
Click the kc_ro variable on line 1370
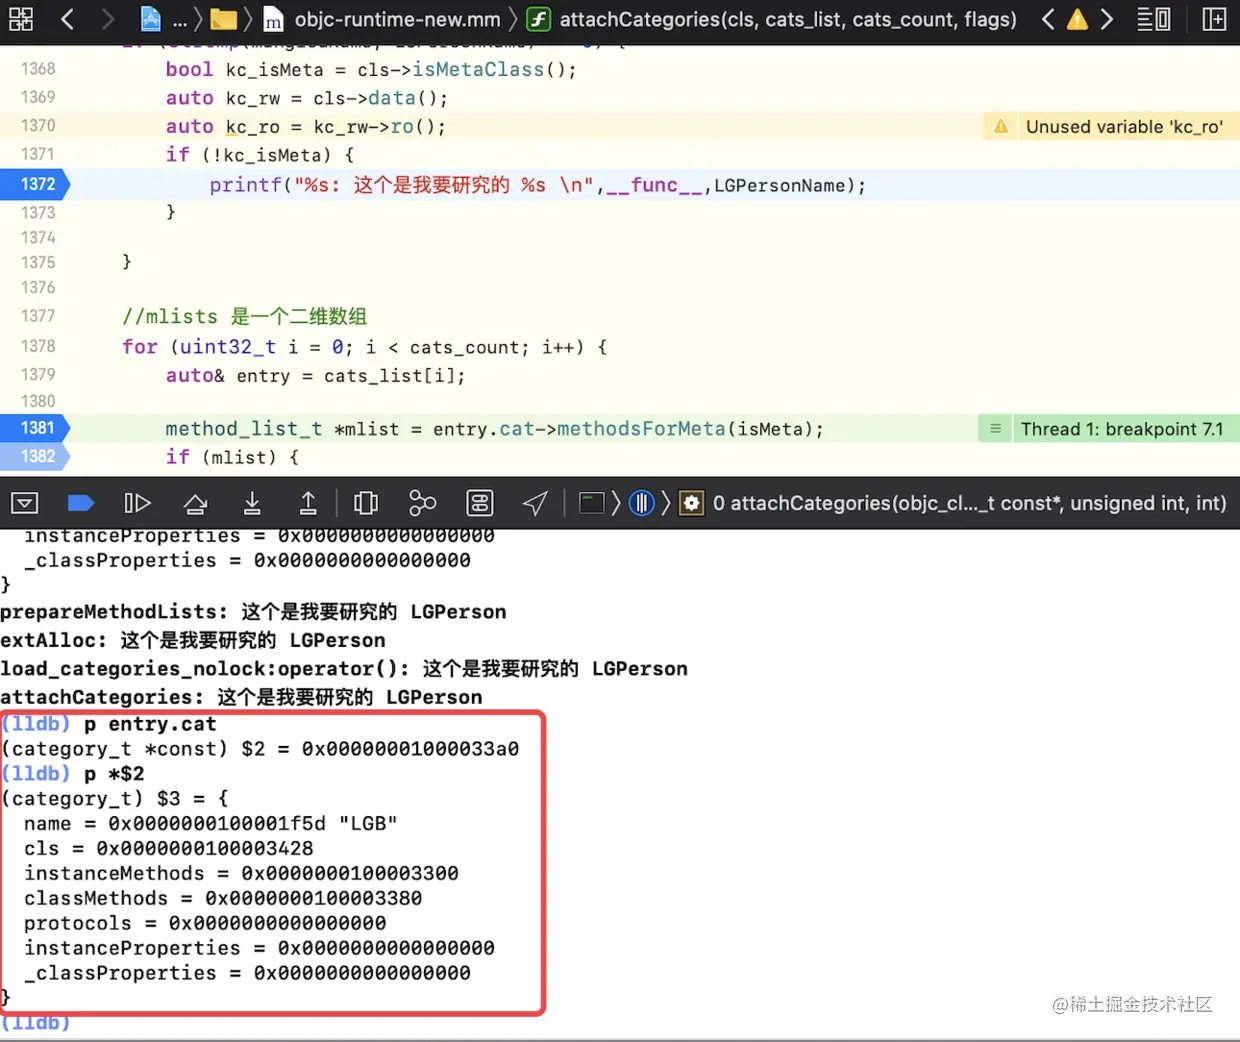click(252, 127)
